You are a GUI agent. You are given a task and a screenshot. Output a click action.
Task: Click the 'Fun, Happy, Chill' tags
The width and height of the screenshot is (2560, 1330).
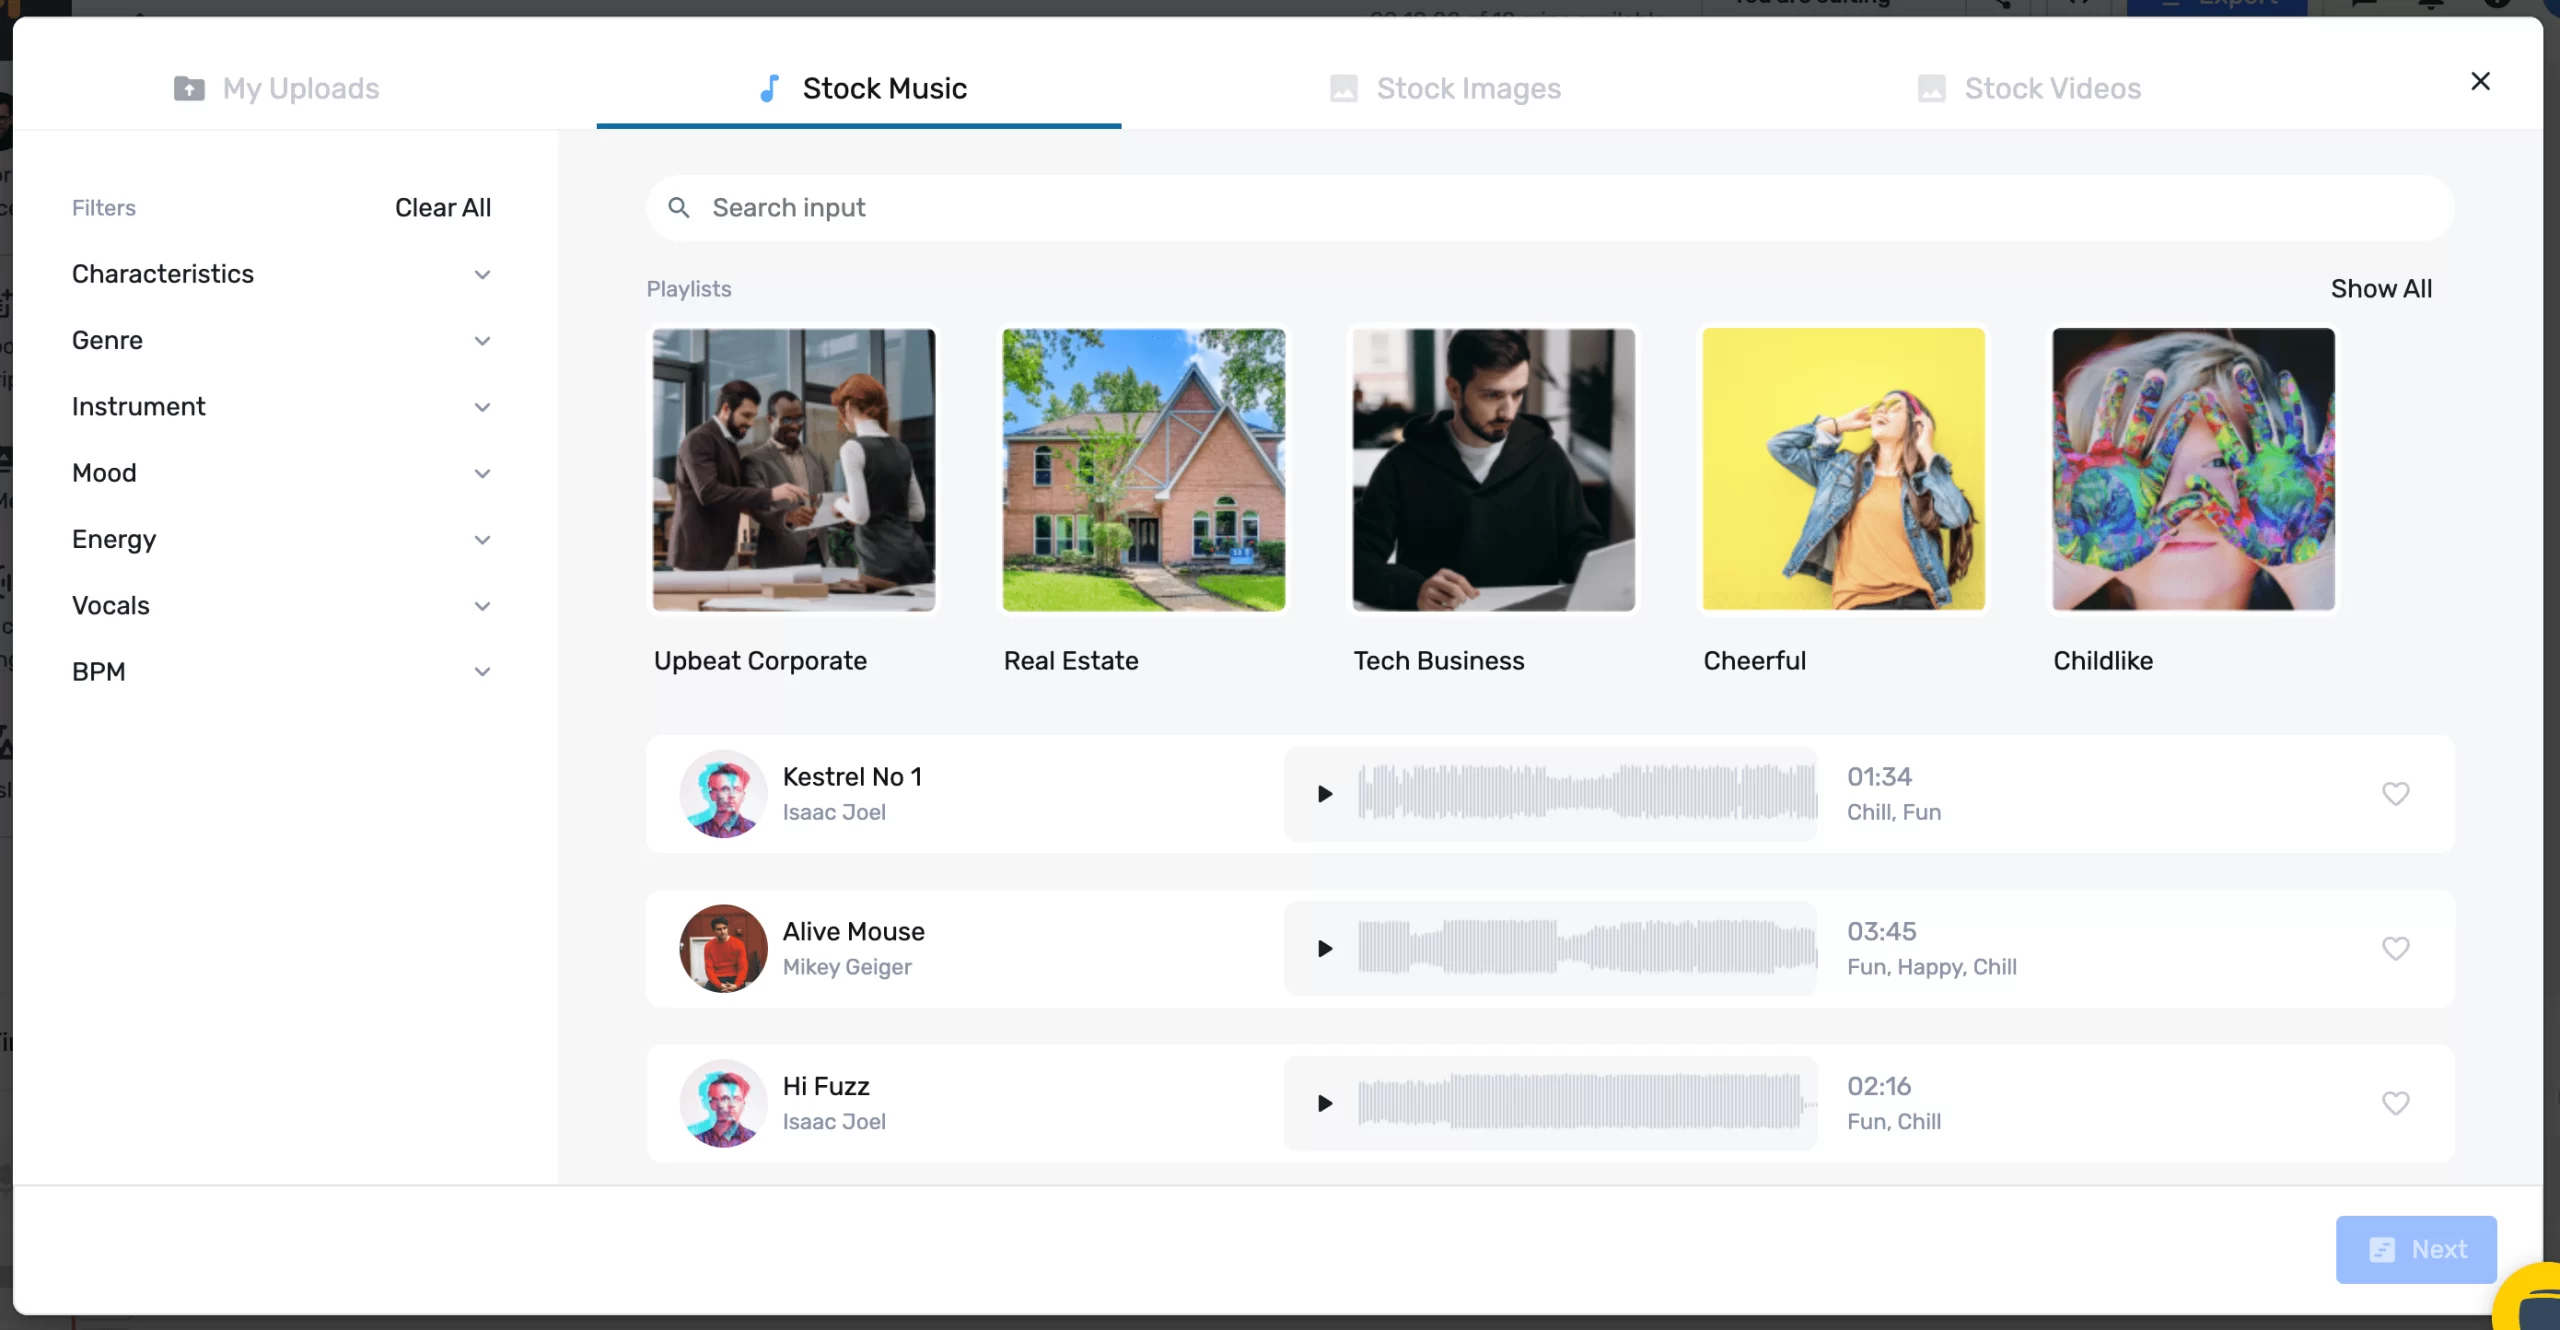[x=1931, y=967]
